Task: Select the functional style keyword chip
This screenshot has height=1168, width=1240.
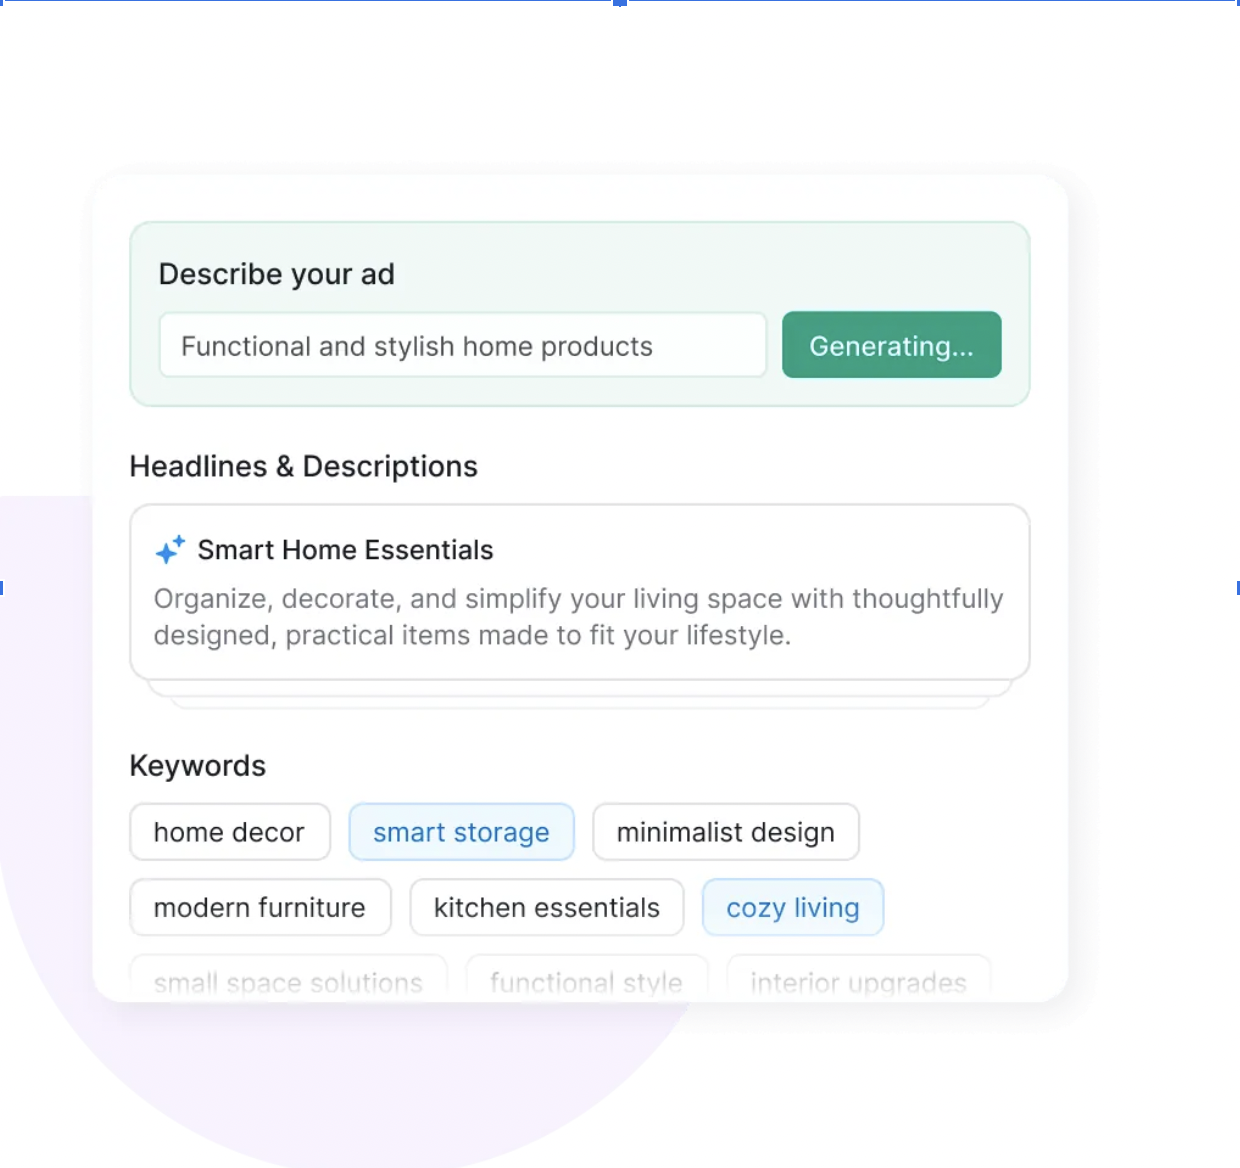Action: click(586, 981)
